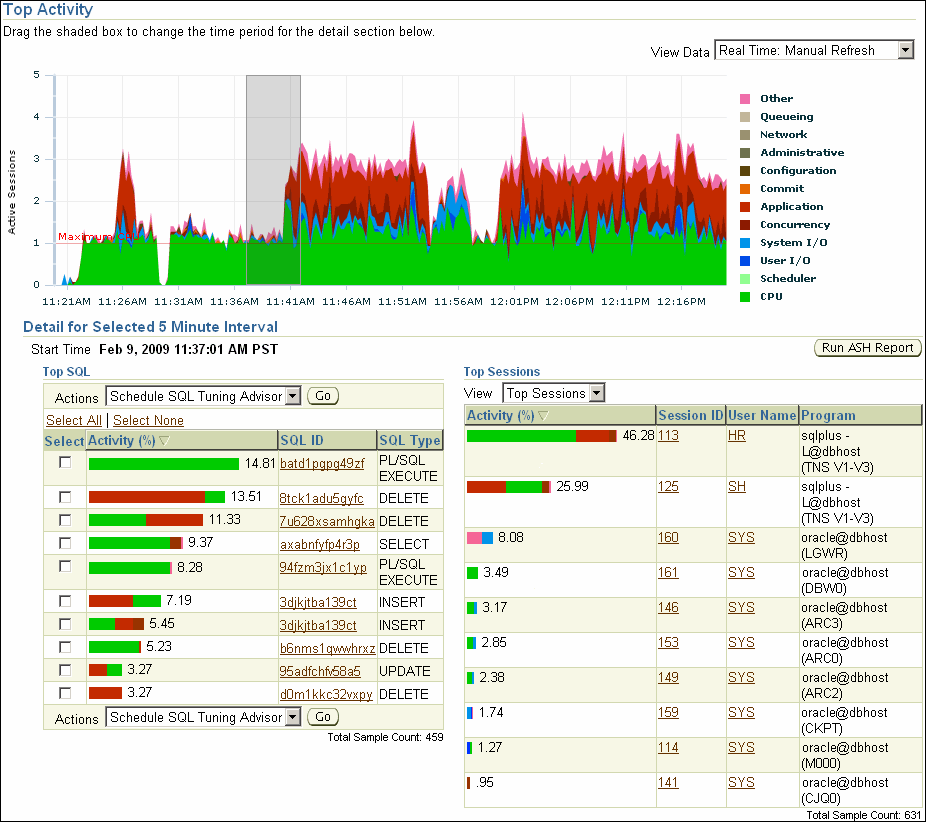
Task: Sort Top SQL by SQL Type column
Action: 408,441
